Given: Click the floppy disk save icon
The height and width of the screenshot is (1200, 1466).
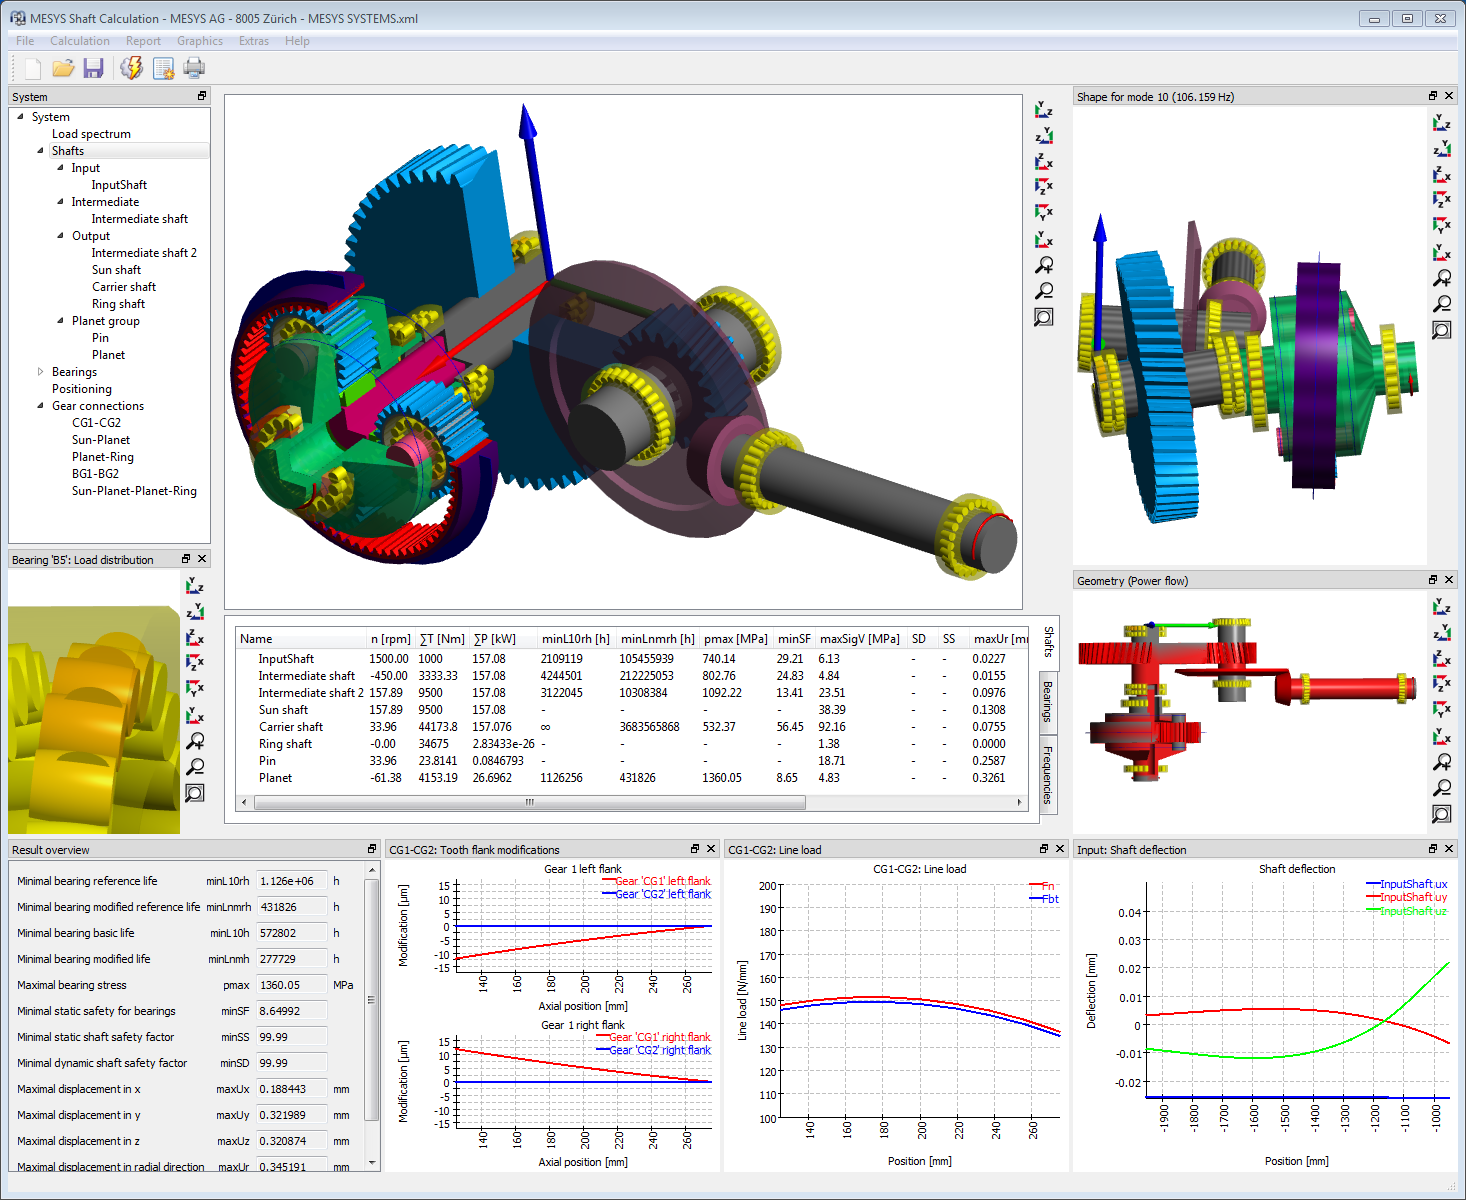Looking at the screenshot, I should (x=94, y=68).
